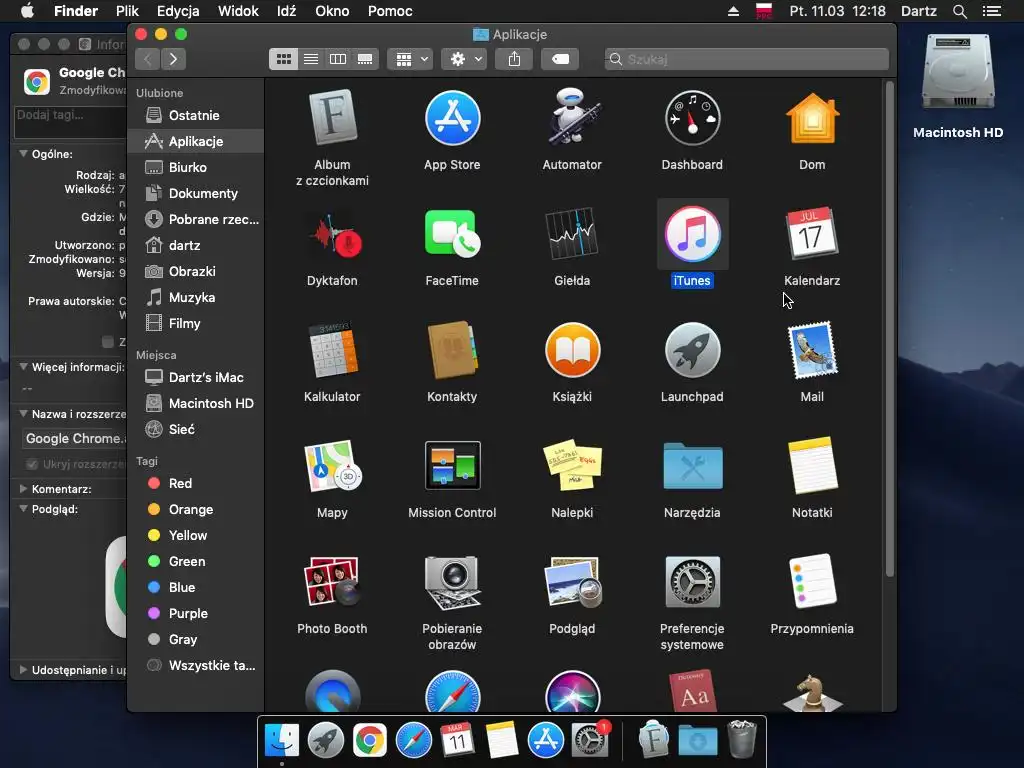
Task: Select the Notatki app icon
Action: pos(812,466)
